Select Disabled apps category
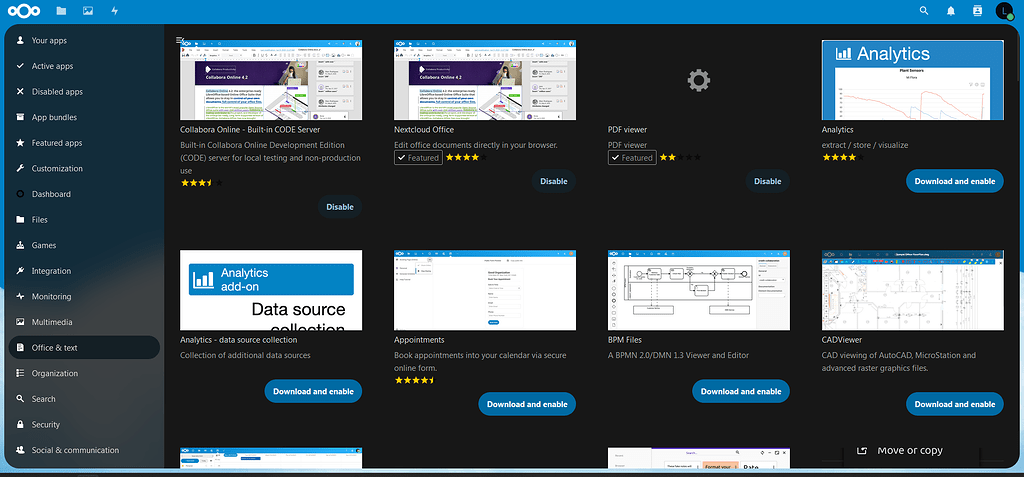1024x477 pixels. tap(84, 91)
